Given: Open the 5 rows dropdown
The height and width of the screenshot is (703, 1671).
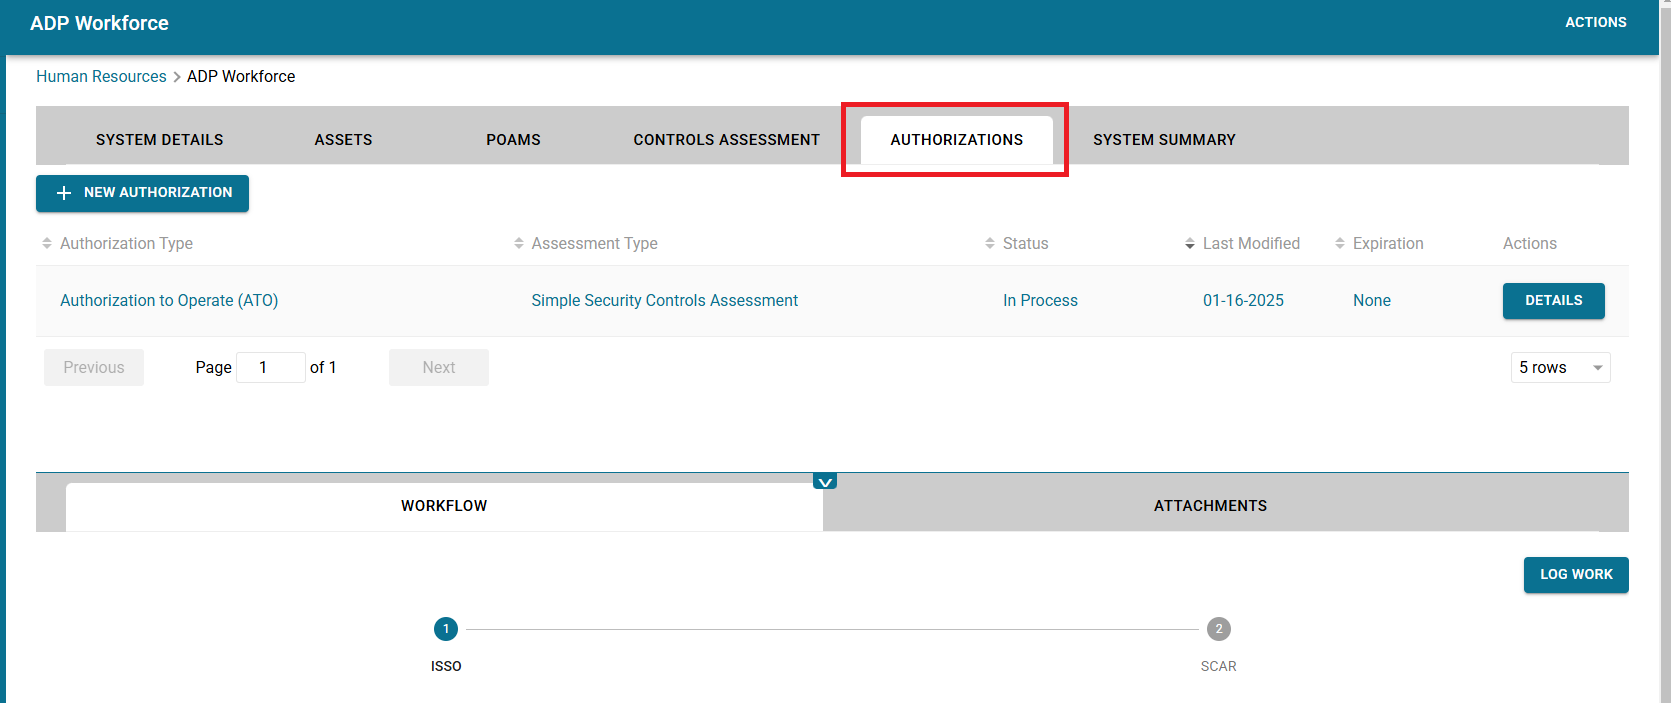Looking at the screenshot, I should 1560,367.
